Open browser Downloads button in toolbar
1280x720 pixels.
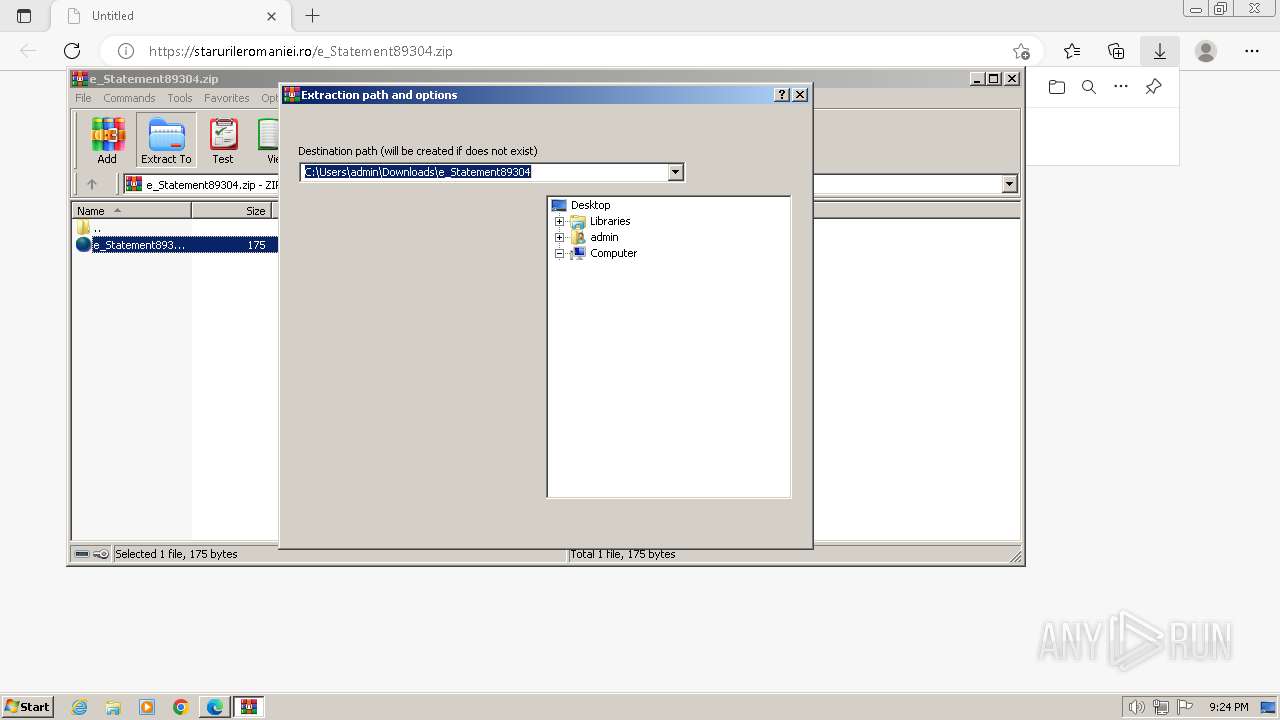coord(1160,51)
